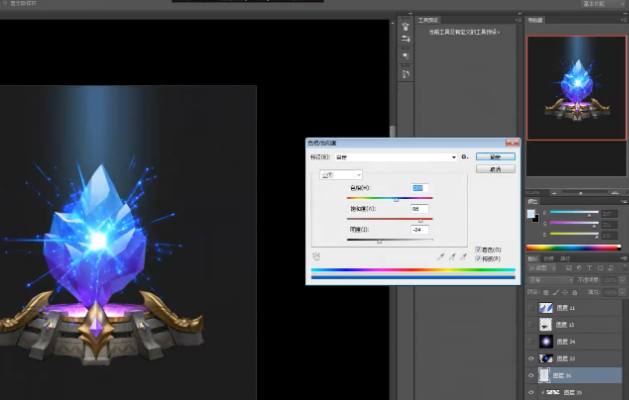Toggle the Colorize checkbox
629x400 pixels.
point(478,250)
